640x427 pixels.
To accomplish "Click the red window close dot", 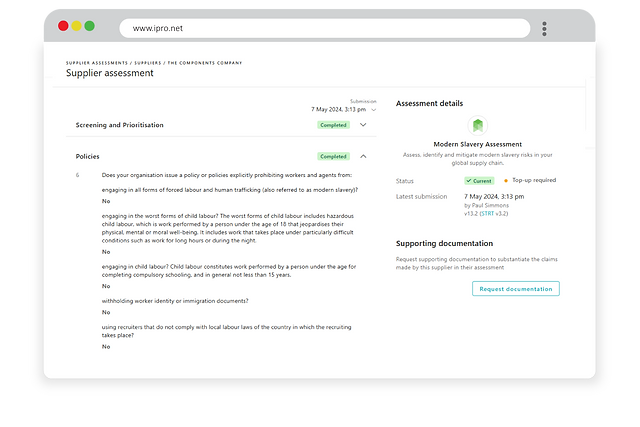I will pos(63,26).
